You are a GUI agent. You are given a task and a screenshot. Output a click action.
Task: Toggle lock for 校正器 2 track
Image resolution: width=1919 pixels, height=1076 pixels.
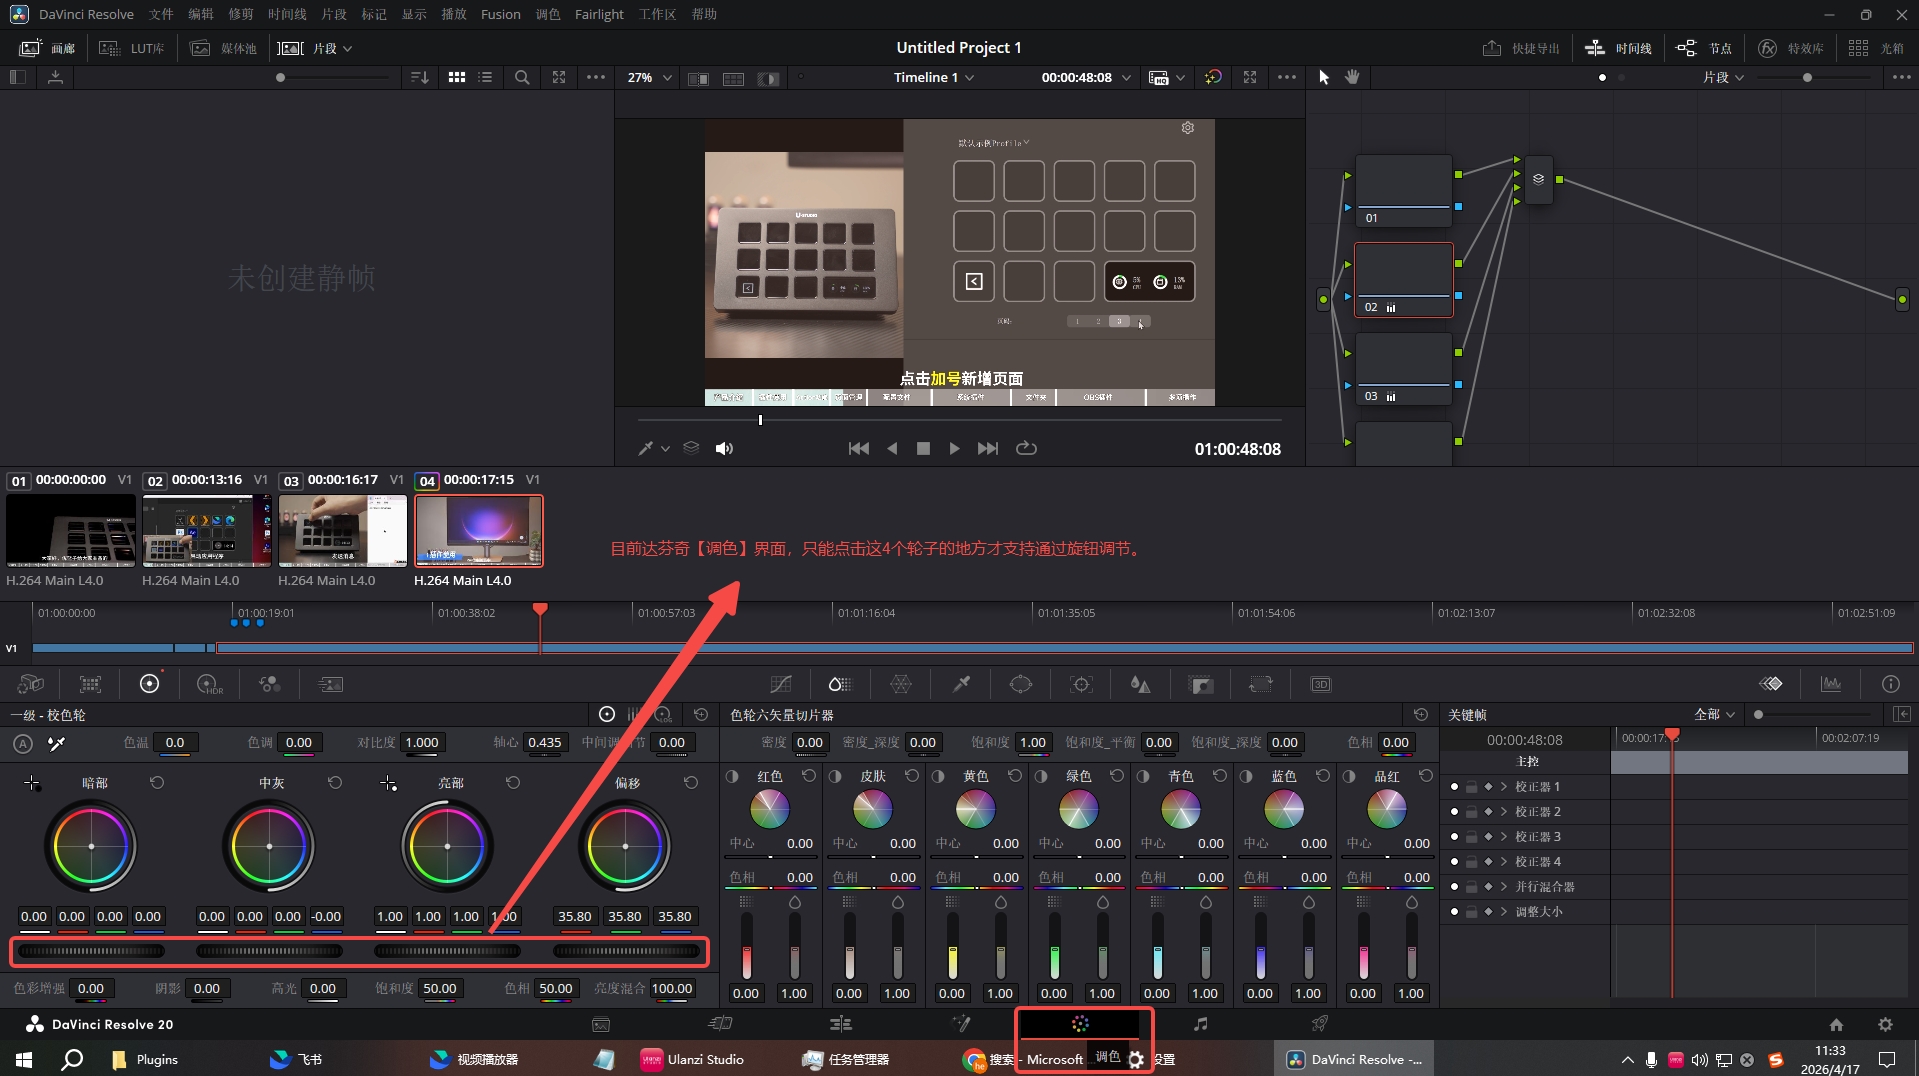(x=1471, y=812)
